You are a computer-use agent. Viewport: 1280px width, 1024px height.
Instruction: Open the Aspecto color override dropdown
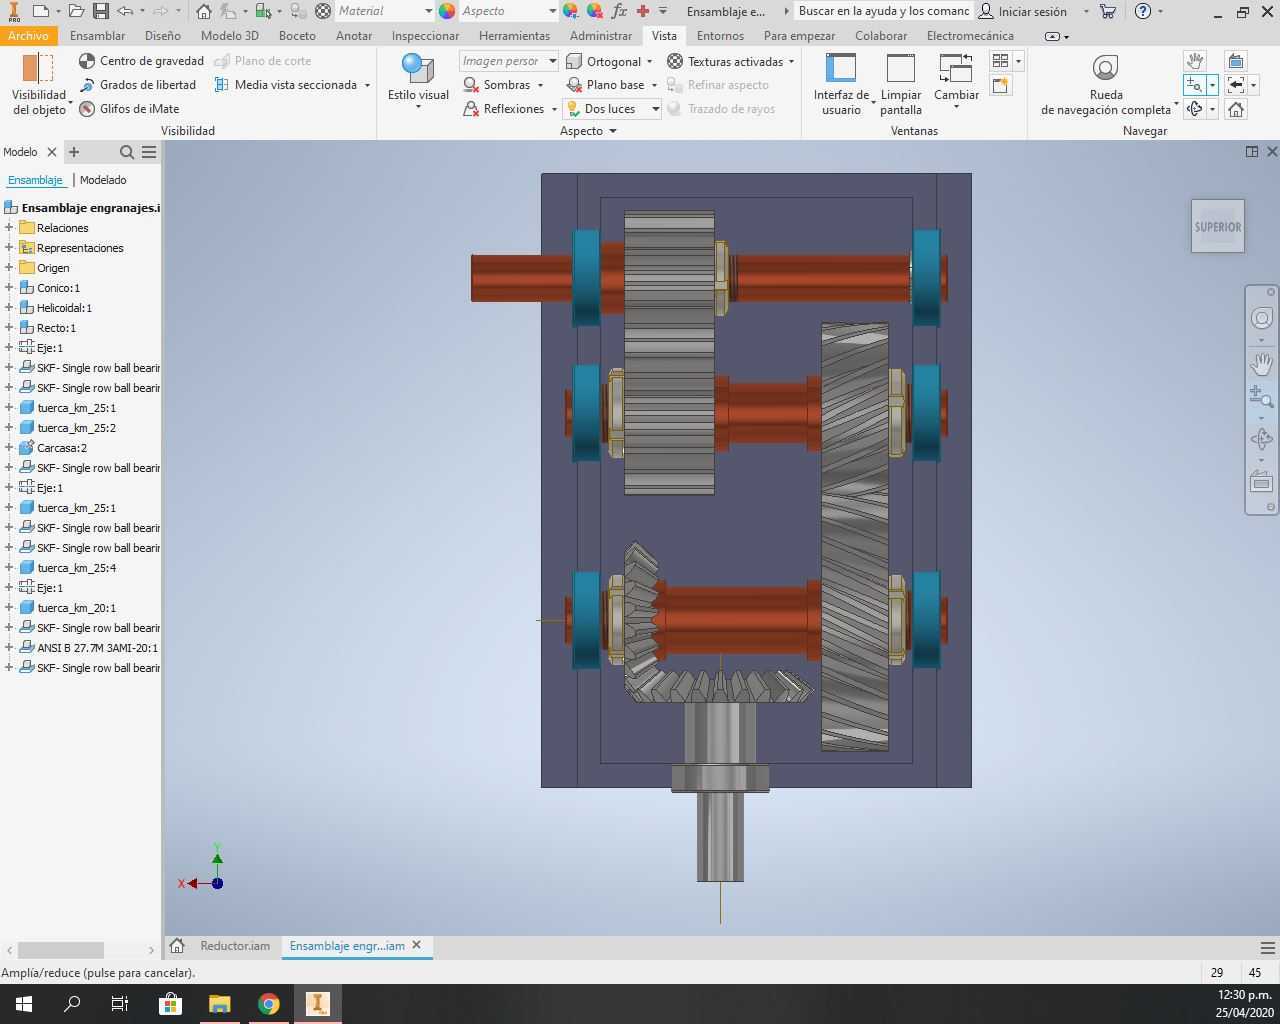(507, 11)
